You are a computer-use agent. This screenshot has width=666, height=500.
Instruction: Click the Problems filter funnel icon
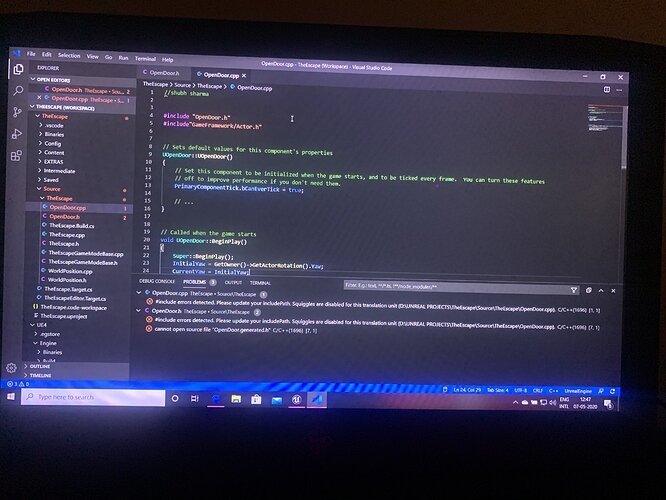pos(574,290)
